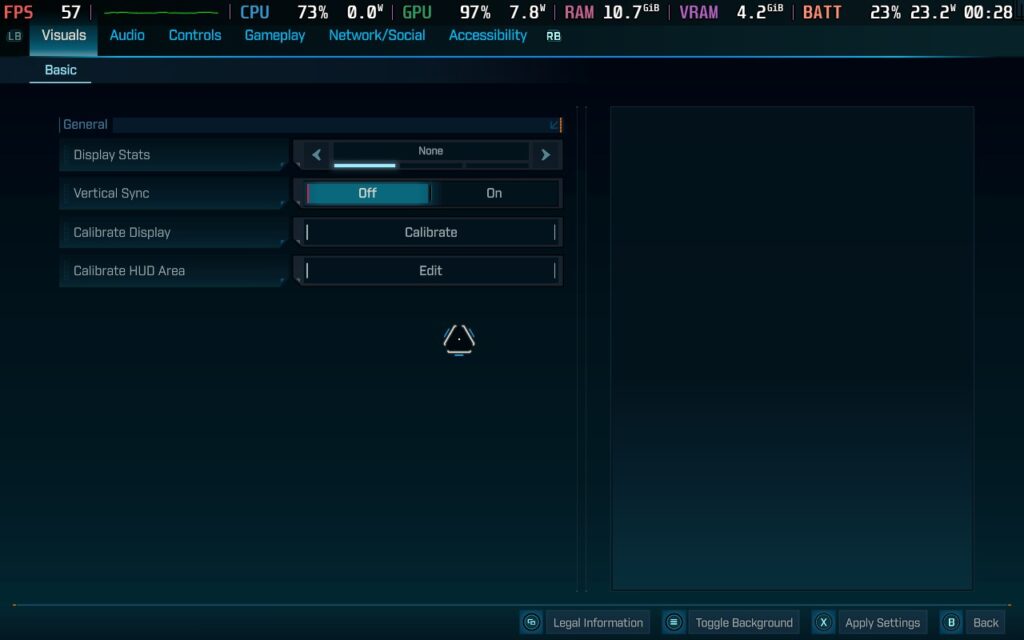Select previous Display Stats option
Image resolution: width=1024 pixels, height=640 pixels.
click(316, 155)
